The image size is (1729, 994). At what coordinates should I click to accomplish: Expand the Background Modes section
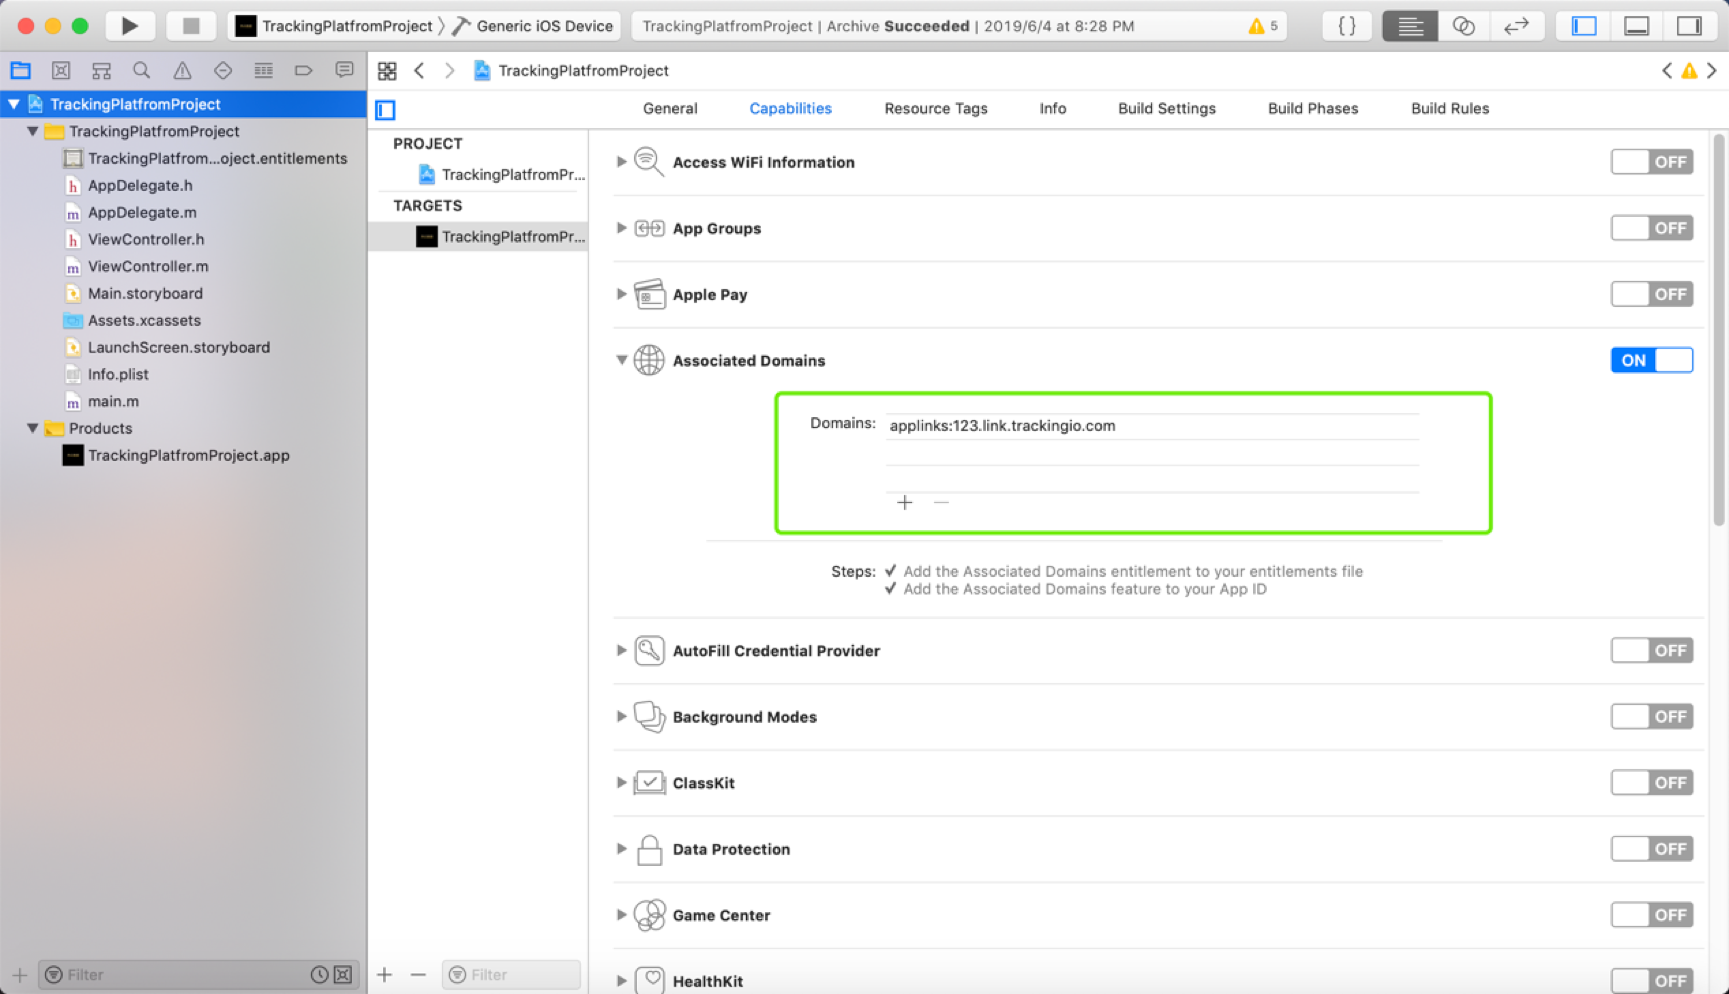tap(621, 716)
